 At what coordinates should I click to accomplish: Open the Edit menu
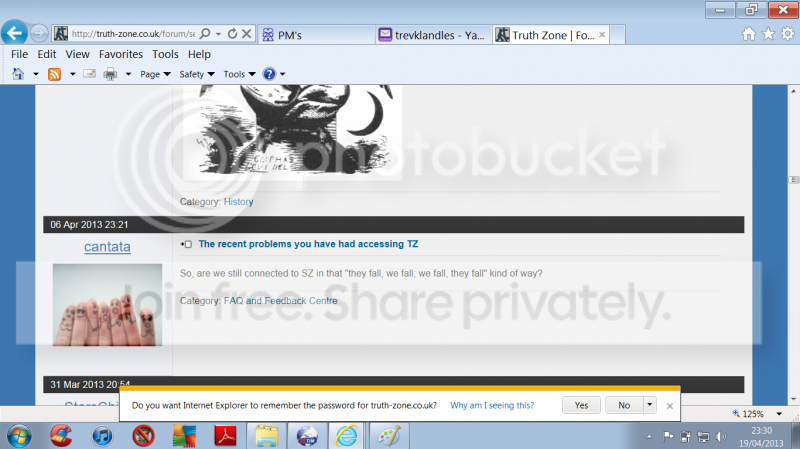point(46,54)
